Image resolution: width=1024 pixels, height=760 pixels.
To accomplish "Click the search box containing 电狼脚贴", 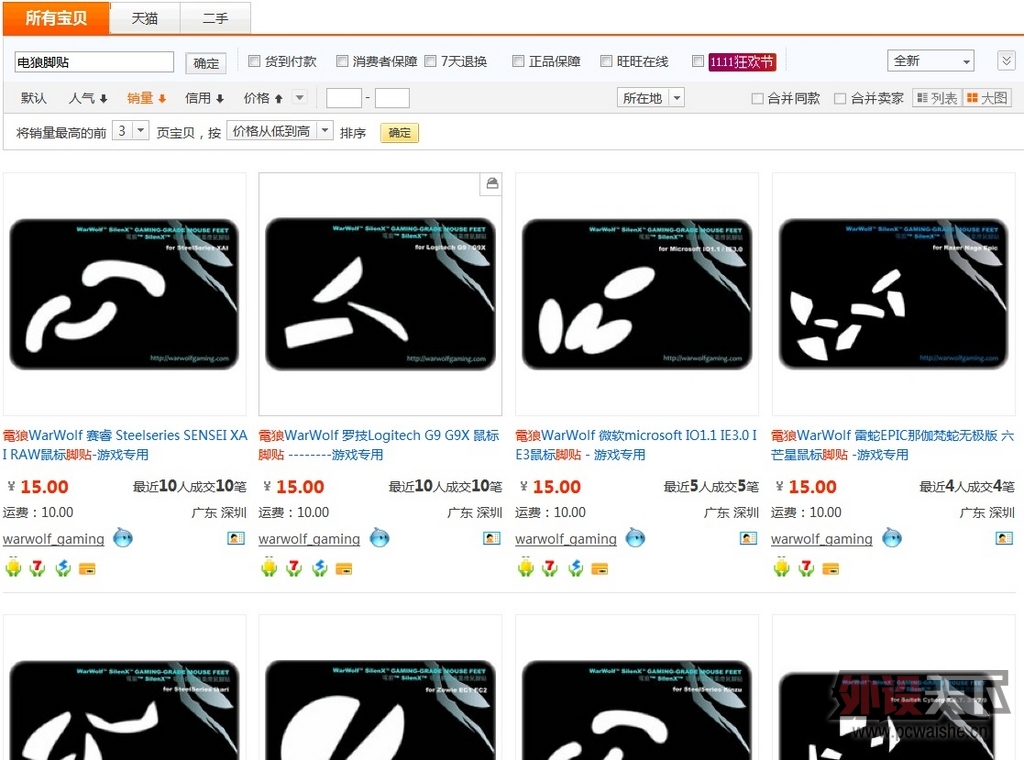I will (94, 62).
